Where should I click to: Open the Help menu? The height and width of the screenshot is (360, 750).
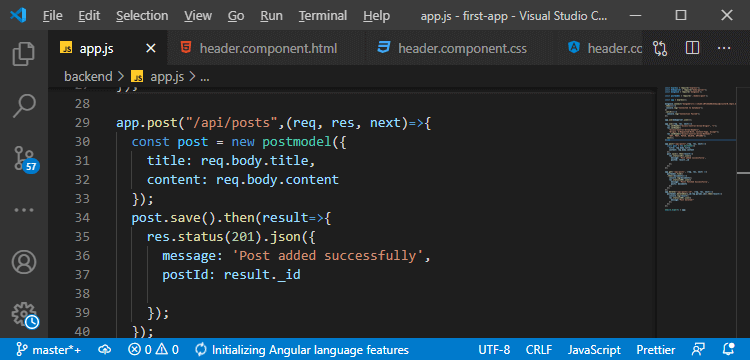click(376, 16)
